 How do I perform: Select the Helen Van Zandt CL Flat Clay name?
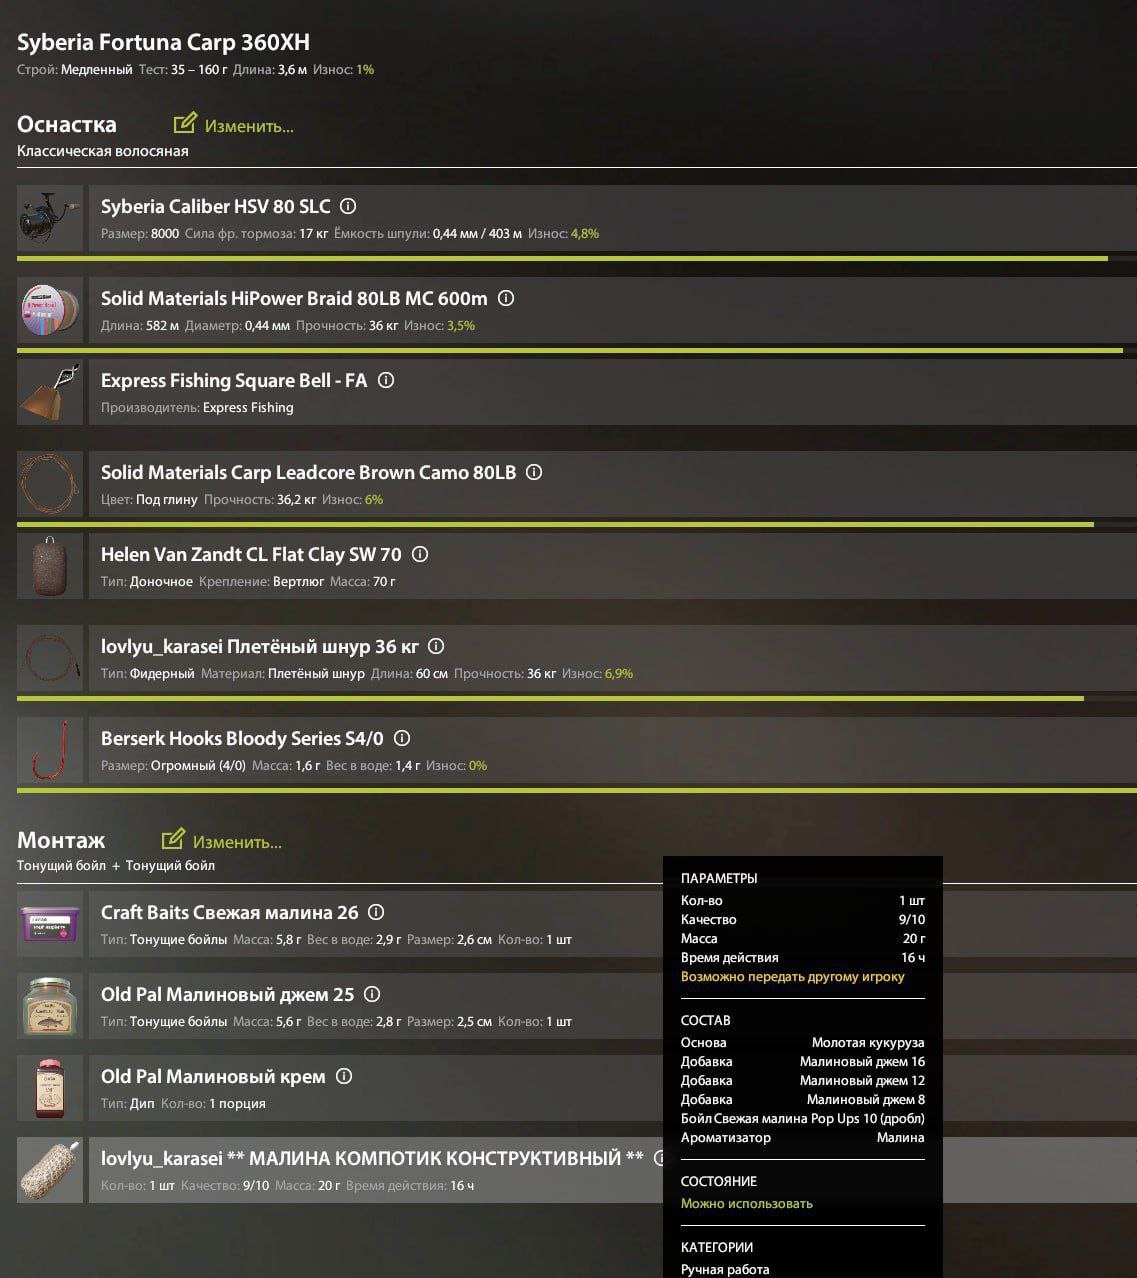pyautogui.click(x=251, y=554)
